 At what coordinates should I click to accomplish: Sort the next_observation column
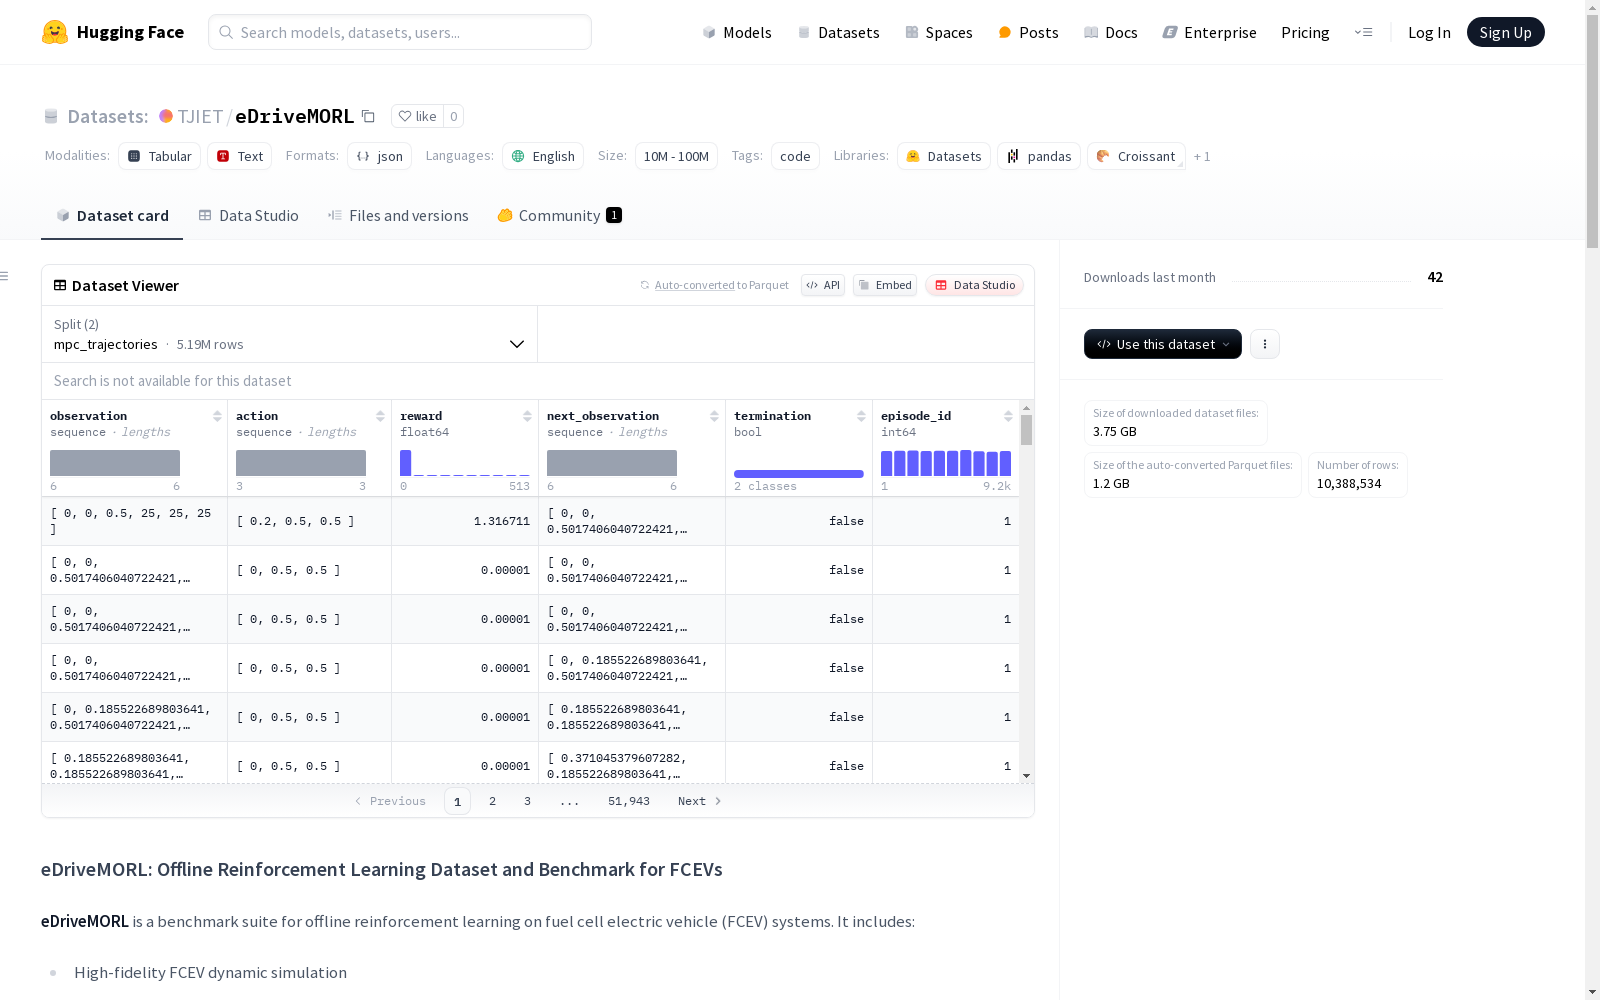pos(714,416)
